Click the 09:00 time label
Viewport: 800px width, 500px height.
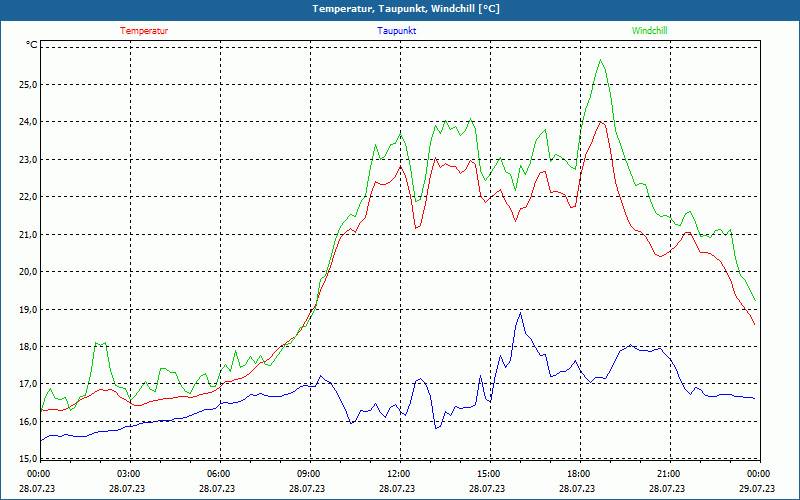coord(308,474)
